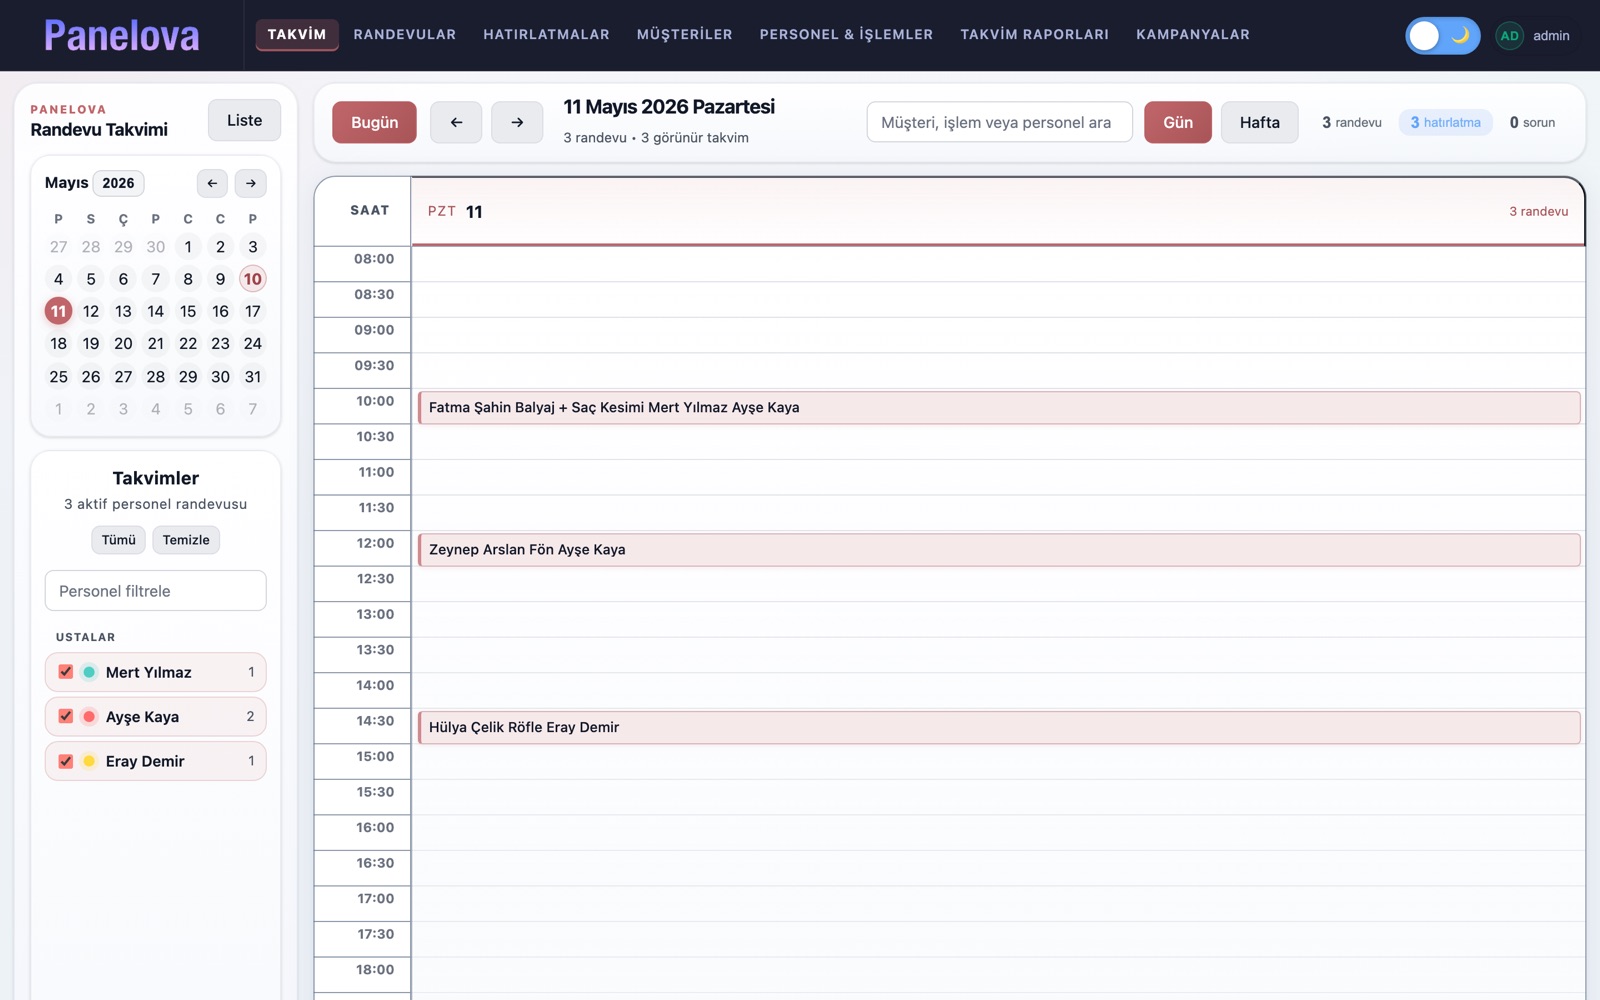Click the Panelova logo
The width and height of the screenshot is (1600, 1000).
coord(121,35)
